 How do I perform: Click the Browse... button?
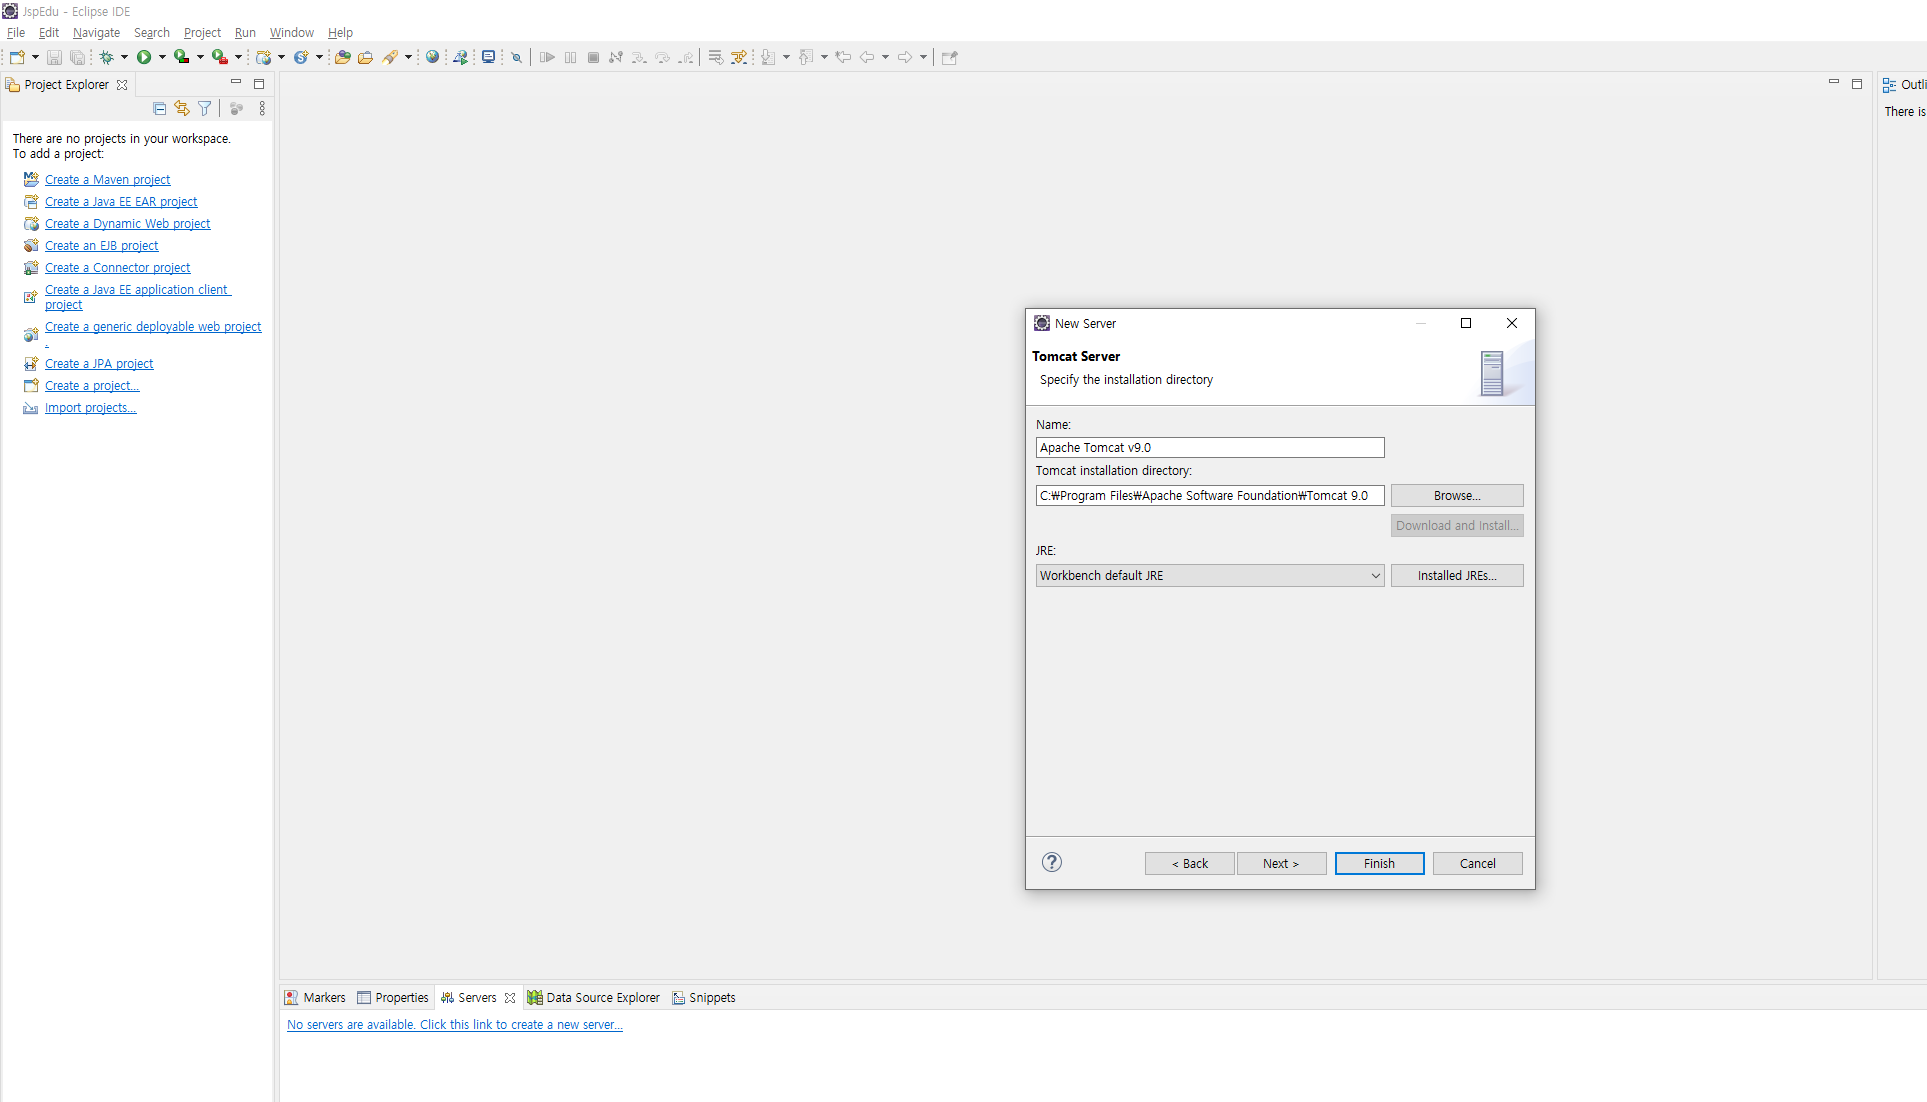click(x=1457, y=495)
